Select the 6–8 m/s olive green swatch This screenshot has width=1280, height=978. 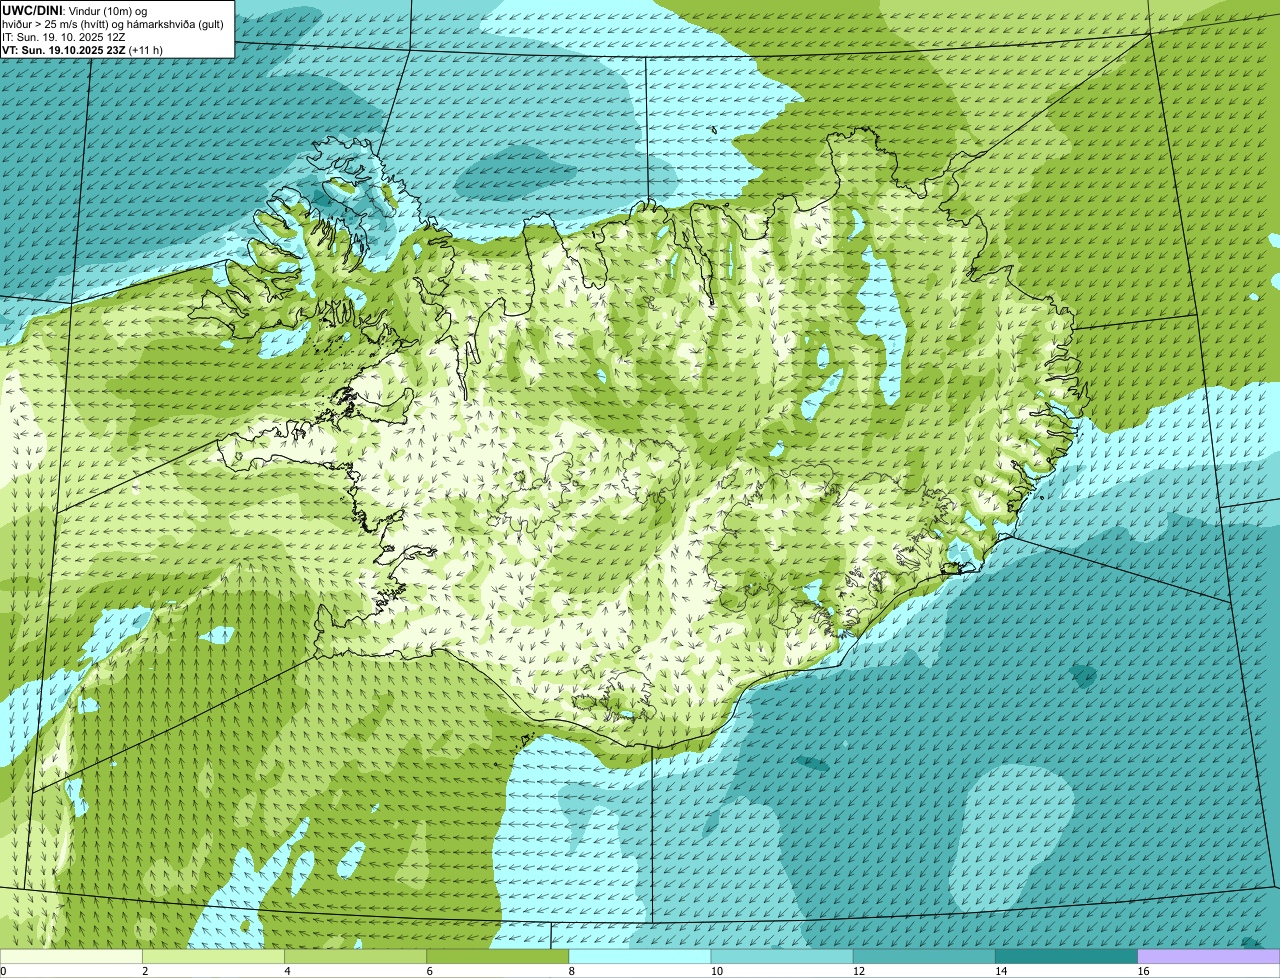pyautogui.click(x=498, y=956)
